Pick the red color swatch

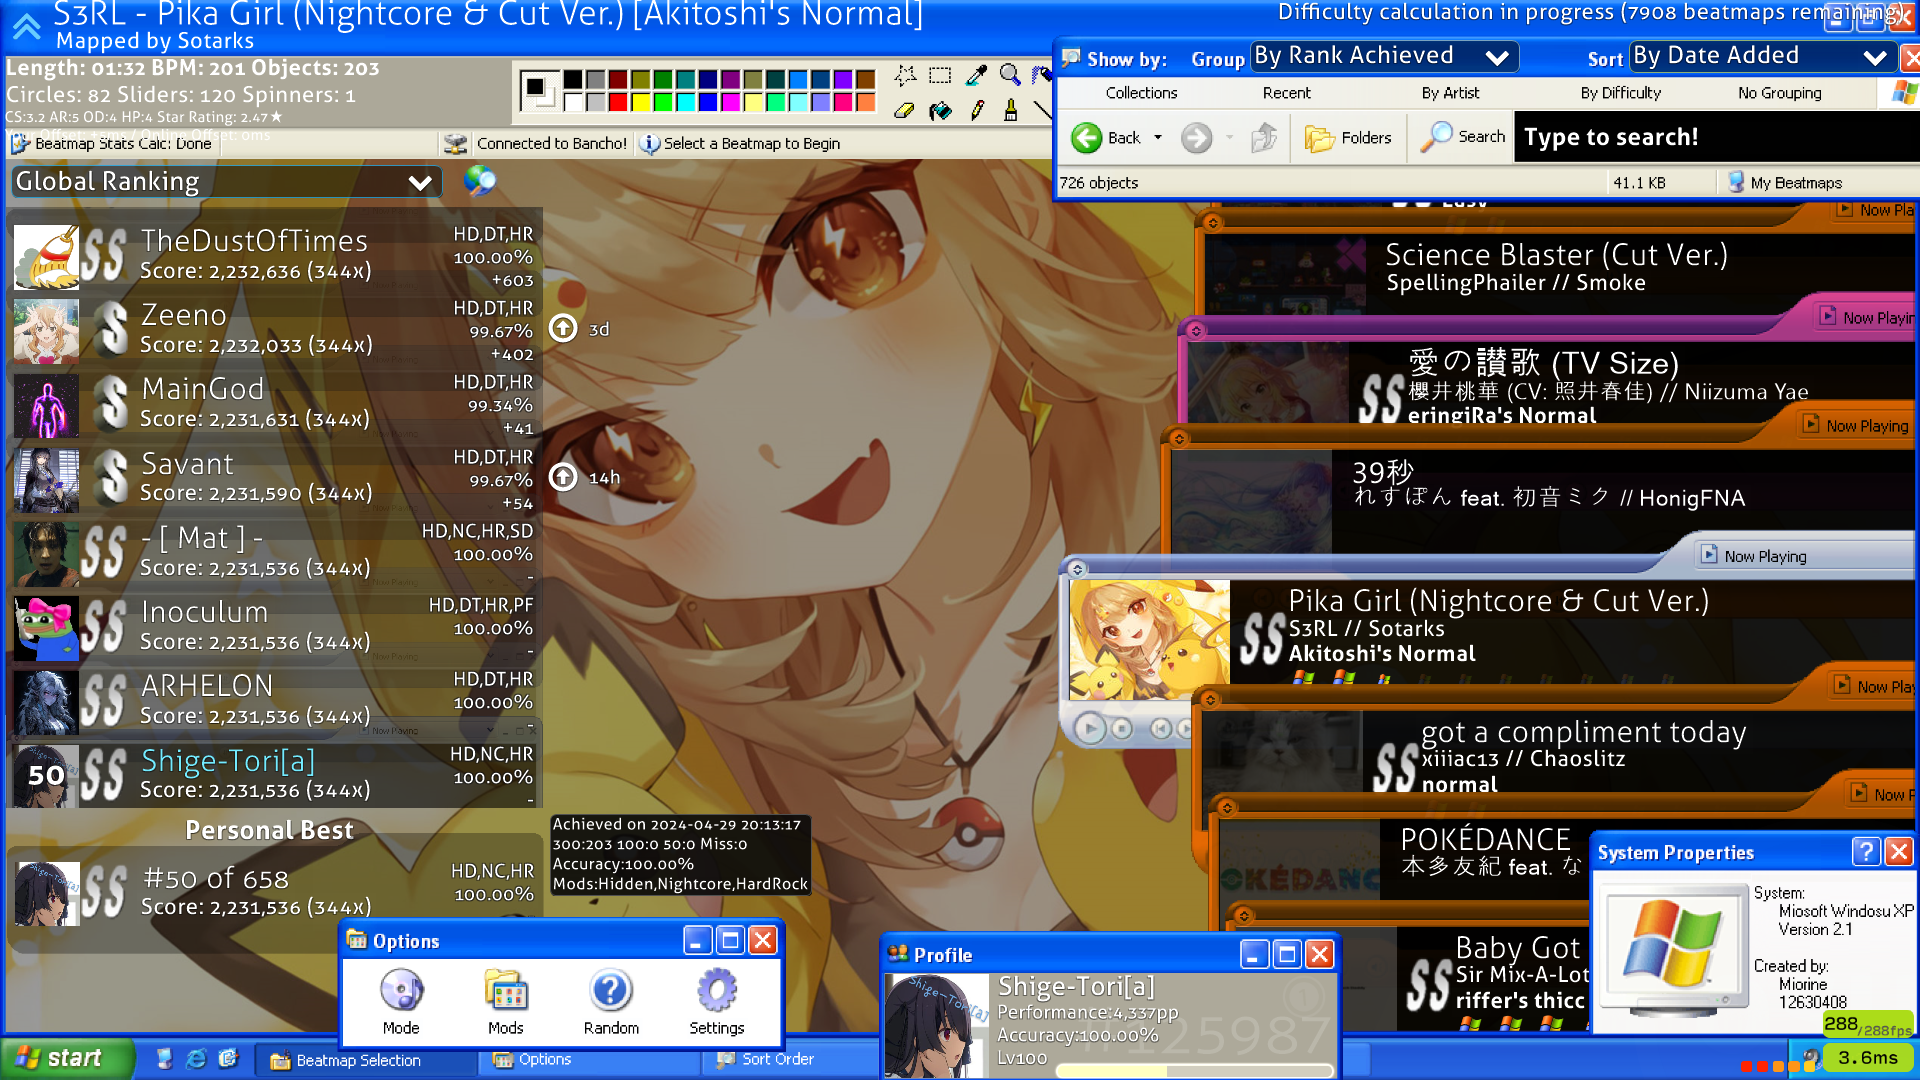pos(618,102)
